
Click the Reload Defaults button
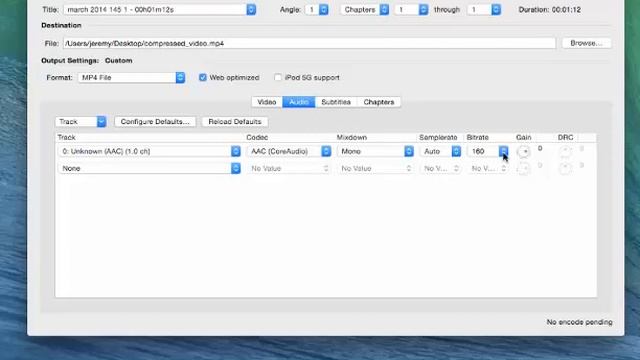pyautogui.click(x=235, y=122)
